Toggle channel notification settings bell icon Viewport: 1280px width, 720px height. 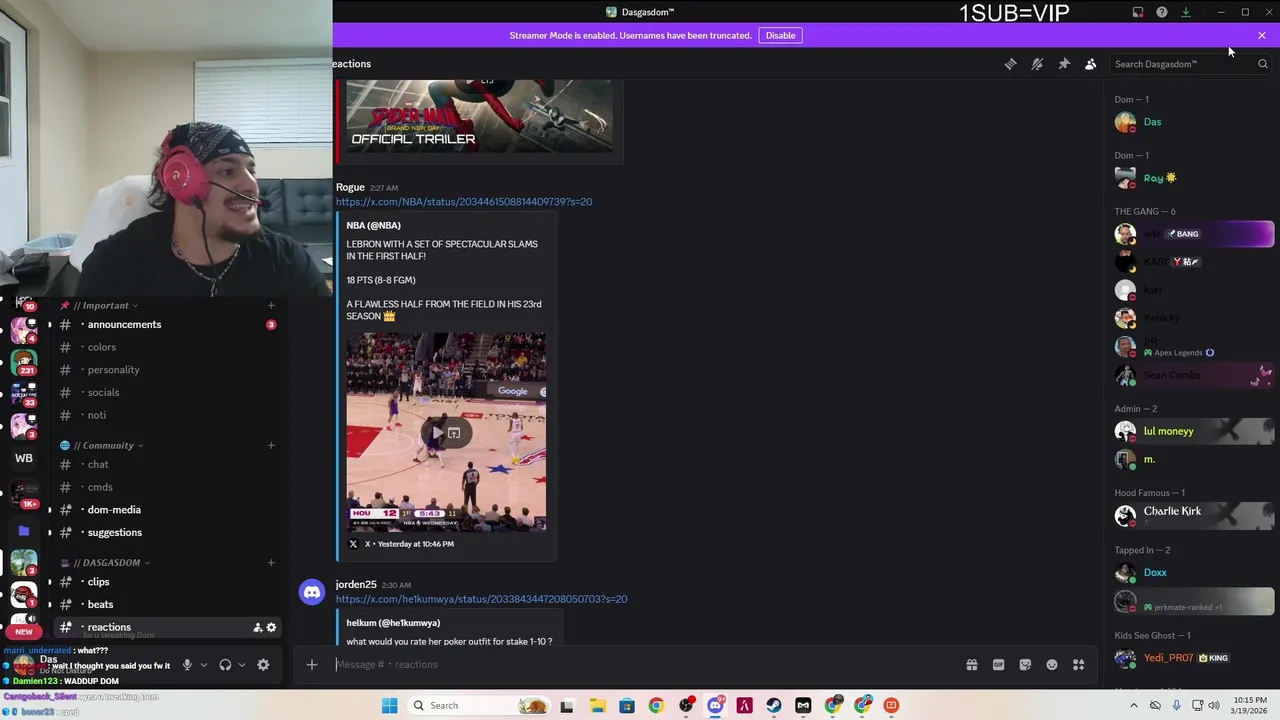(x=1037, y=64)
